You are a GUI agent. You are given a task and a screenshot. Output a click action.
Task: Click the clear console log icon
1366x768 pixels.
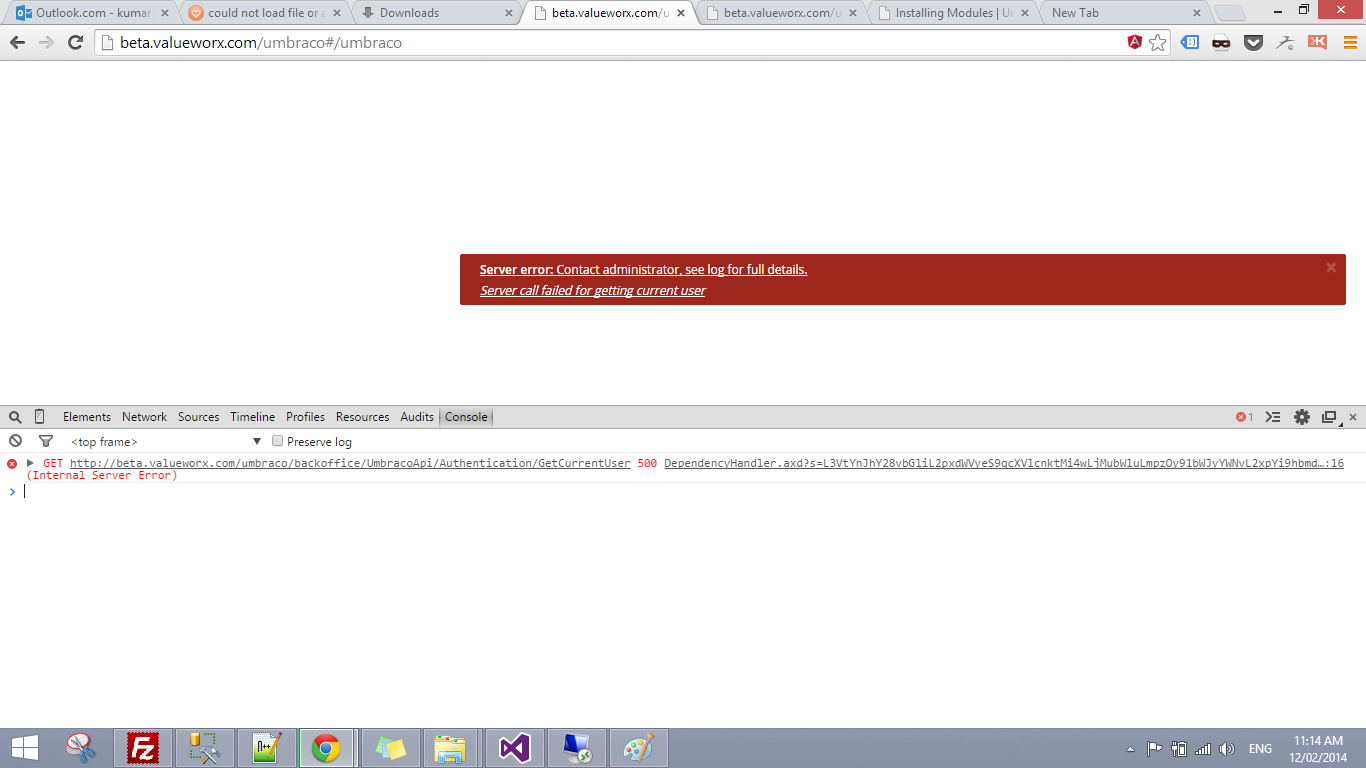pos(15,441)
